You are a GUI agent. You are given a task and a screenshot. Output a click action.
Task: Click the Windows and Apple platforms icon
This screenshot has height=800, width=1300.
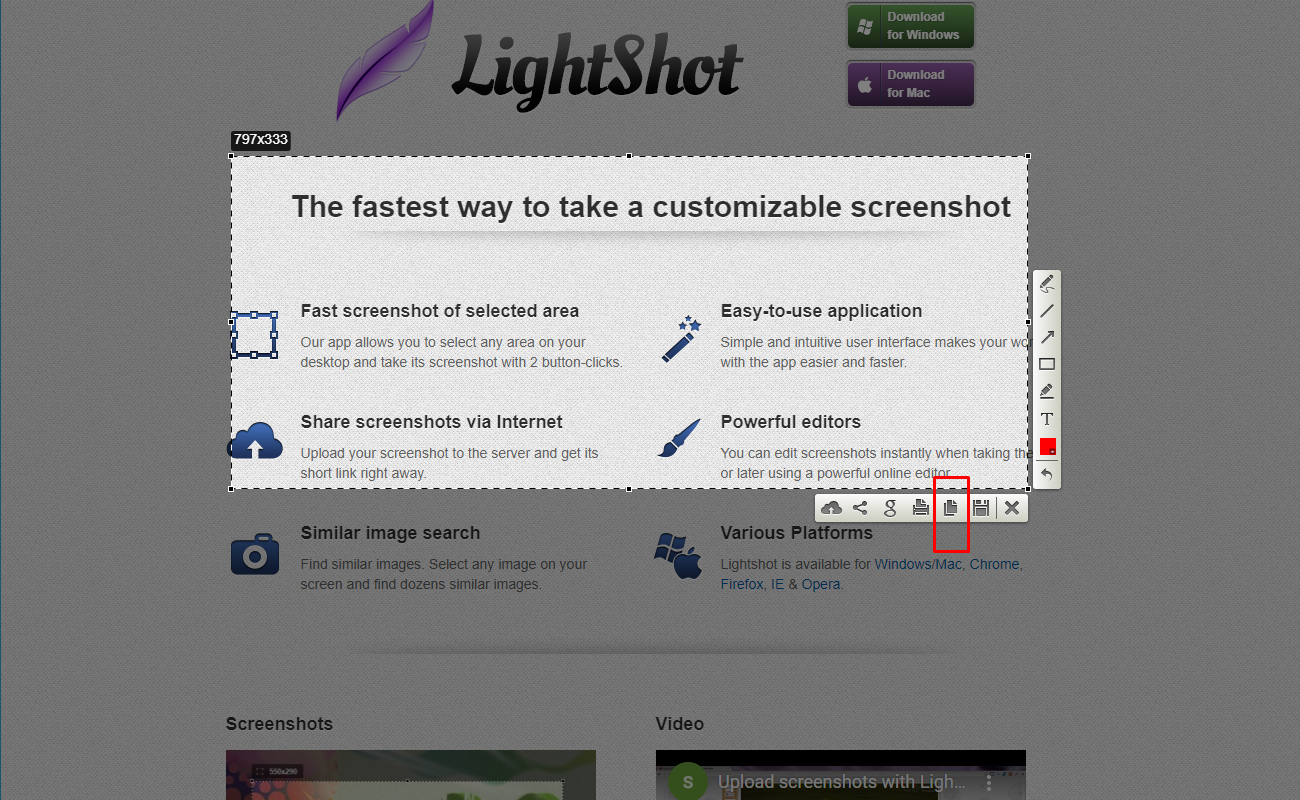(x=678, y=556)
